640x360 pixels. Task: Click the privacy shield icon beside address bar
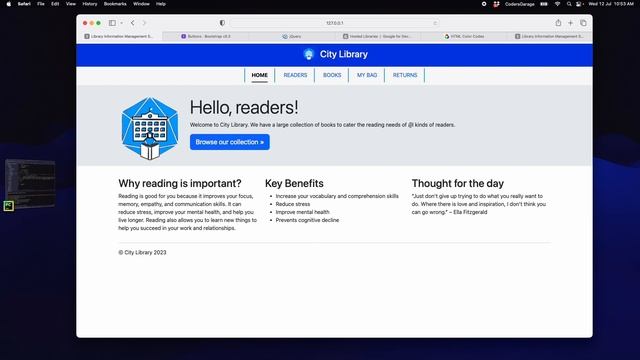(222, 23)
